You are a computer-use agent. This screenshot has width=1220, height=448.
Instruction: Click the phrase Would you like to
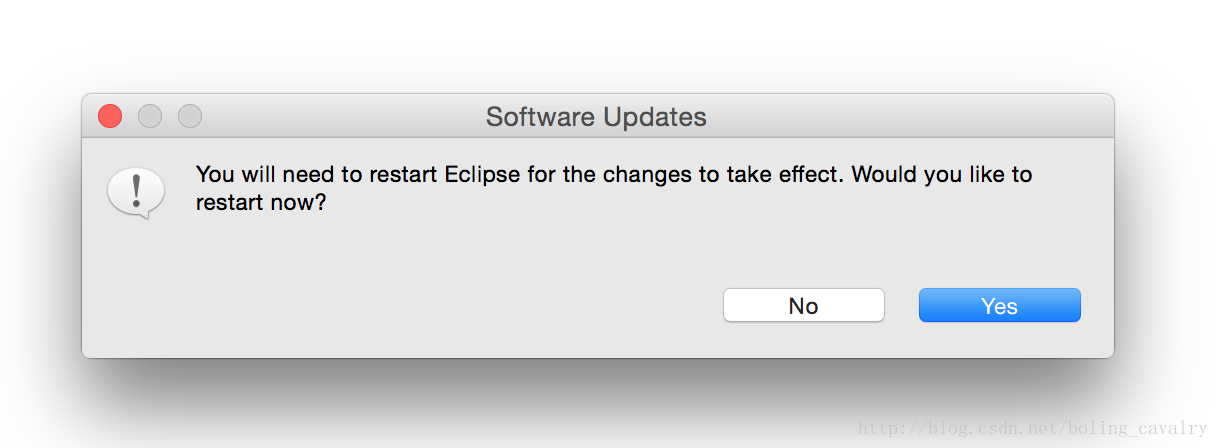[x=942, y=174]
